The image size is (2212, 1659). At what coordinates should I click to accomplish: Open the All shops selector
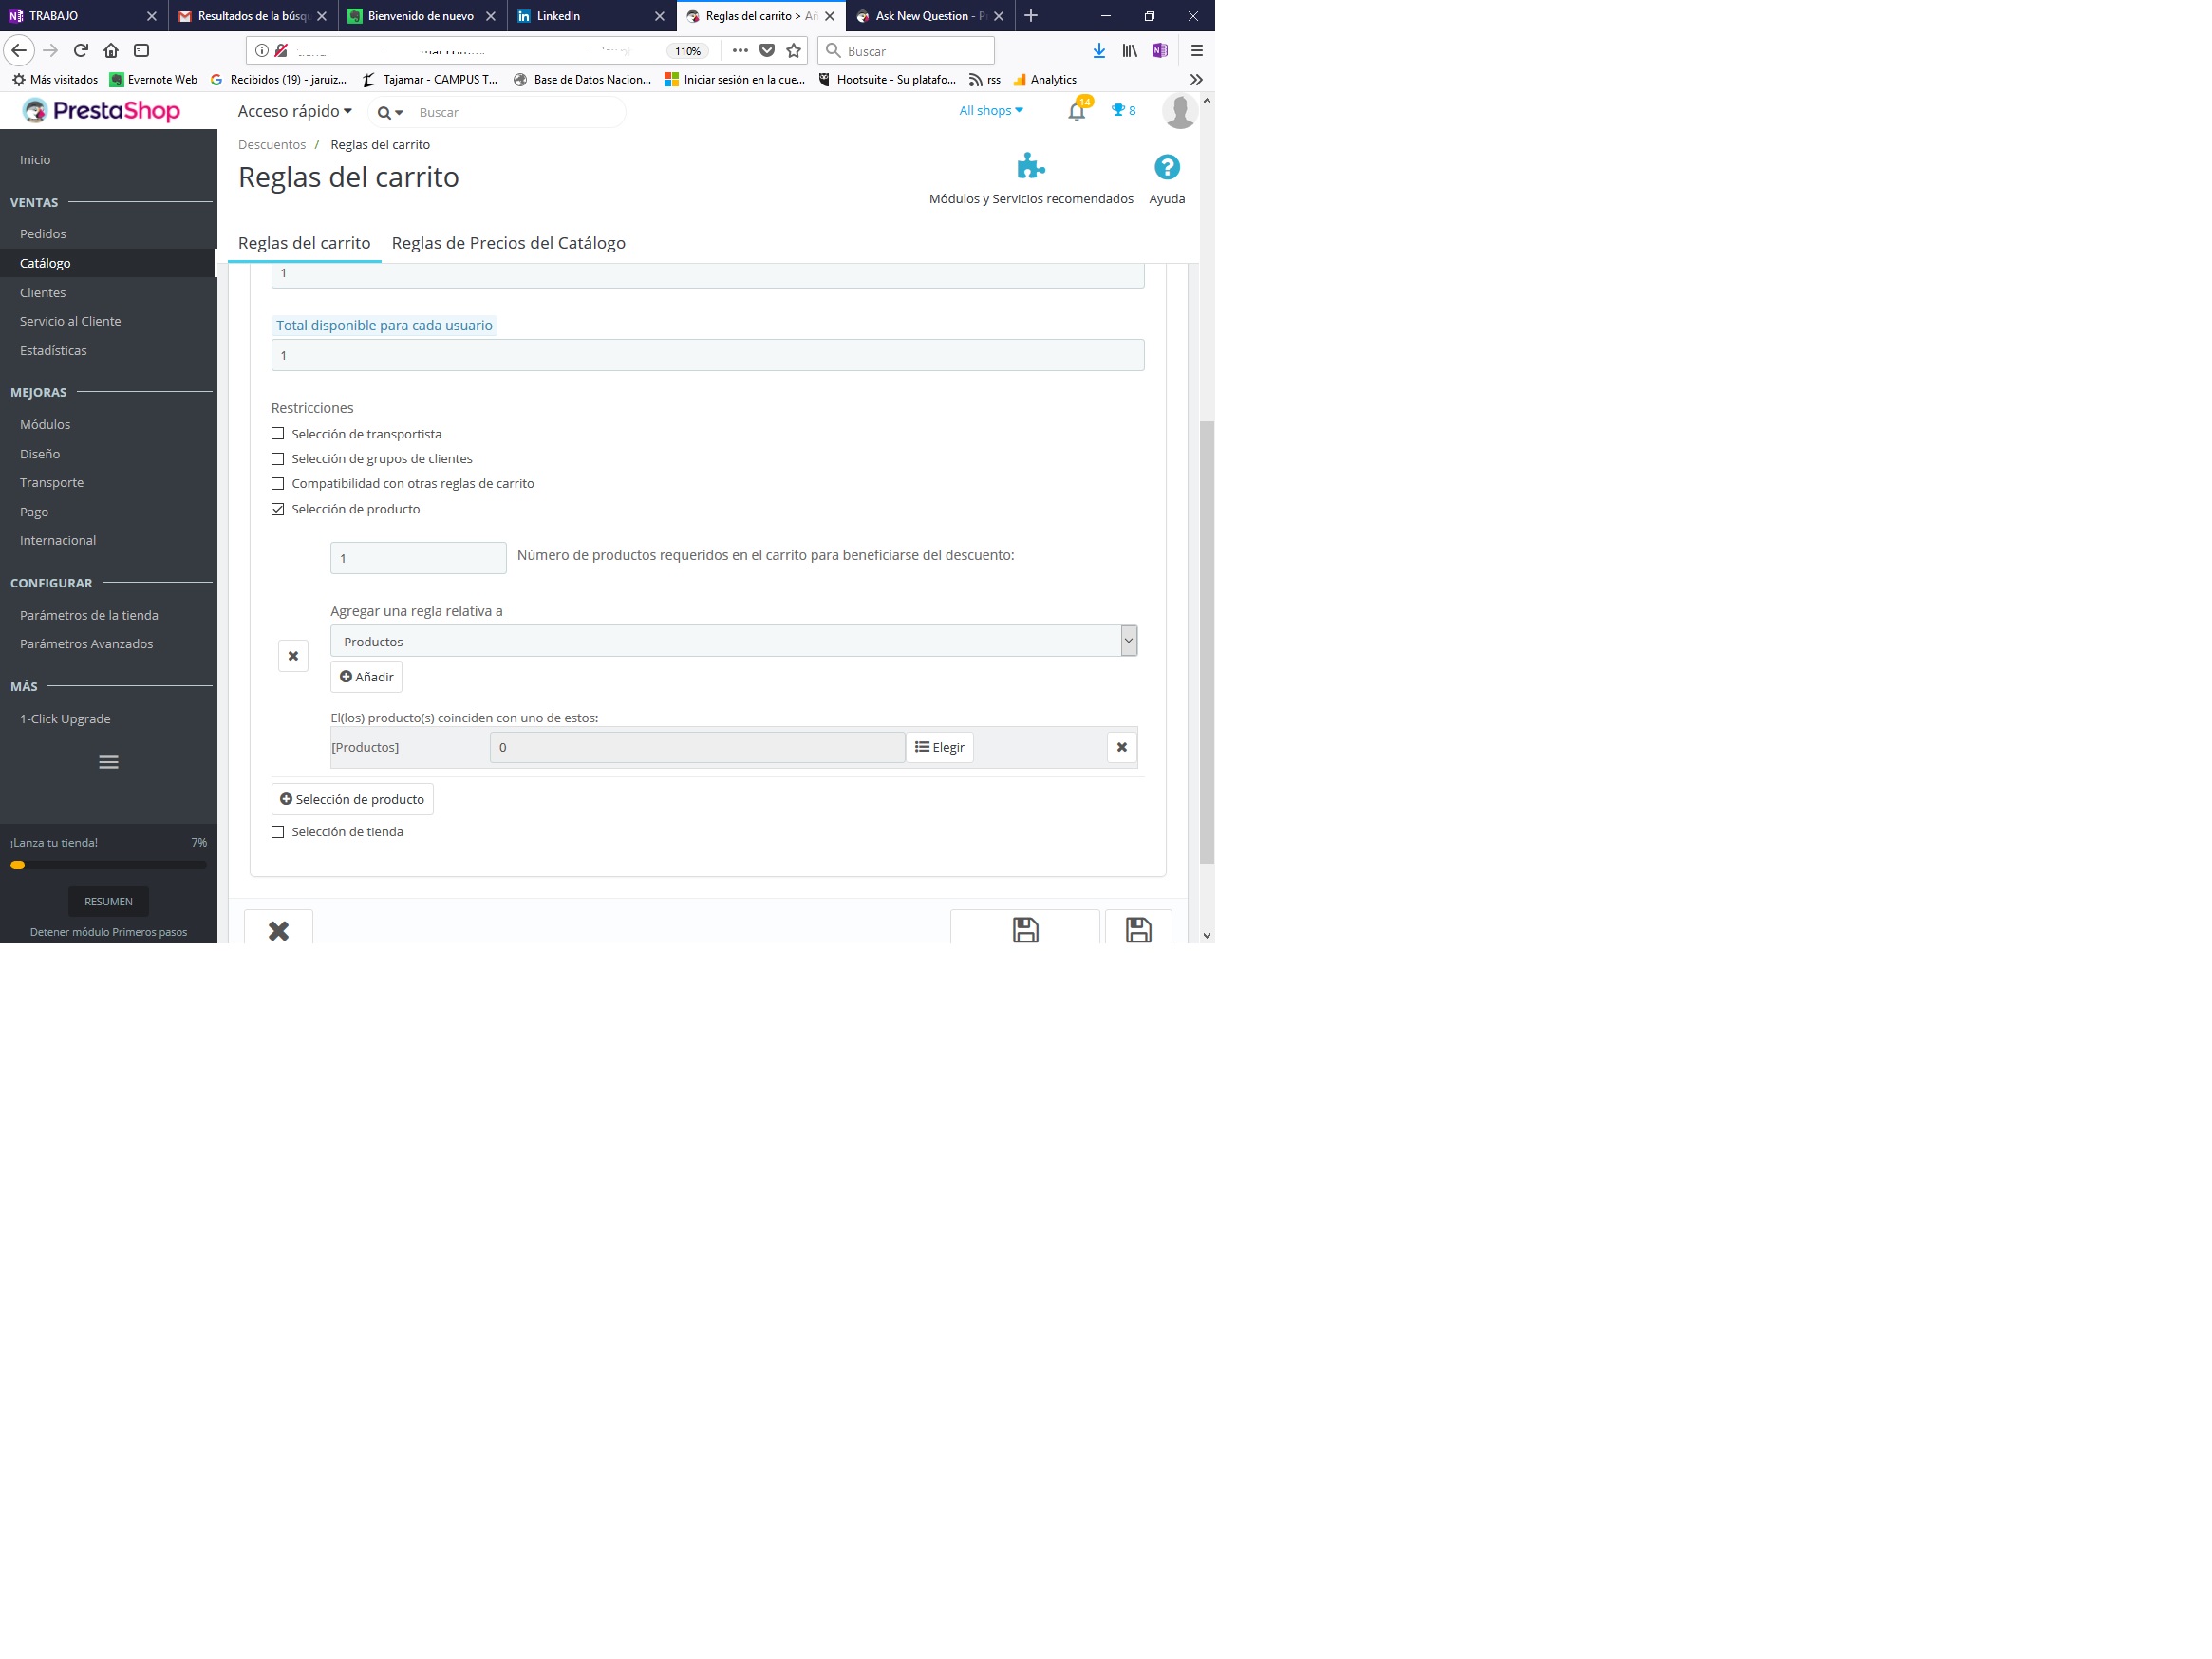(990, 111)
